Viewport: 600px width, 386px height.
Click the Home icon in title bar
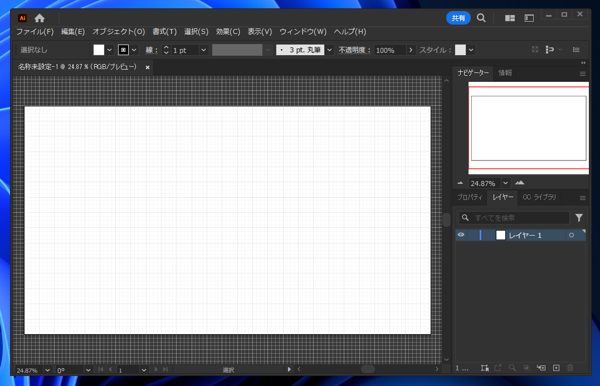coord(39,18)
